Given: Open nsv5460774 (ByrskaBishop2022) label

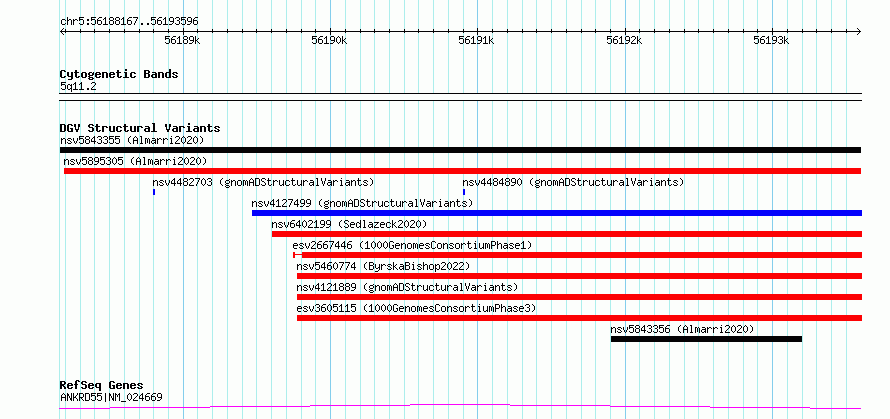Looking at the screenshot, I should coord(384,266).
